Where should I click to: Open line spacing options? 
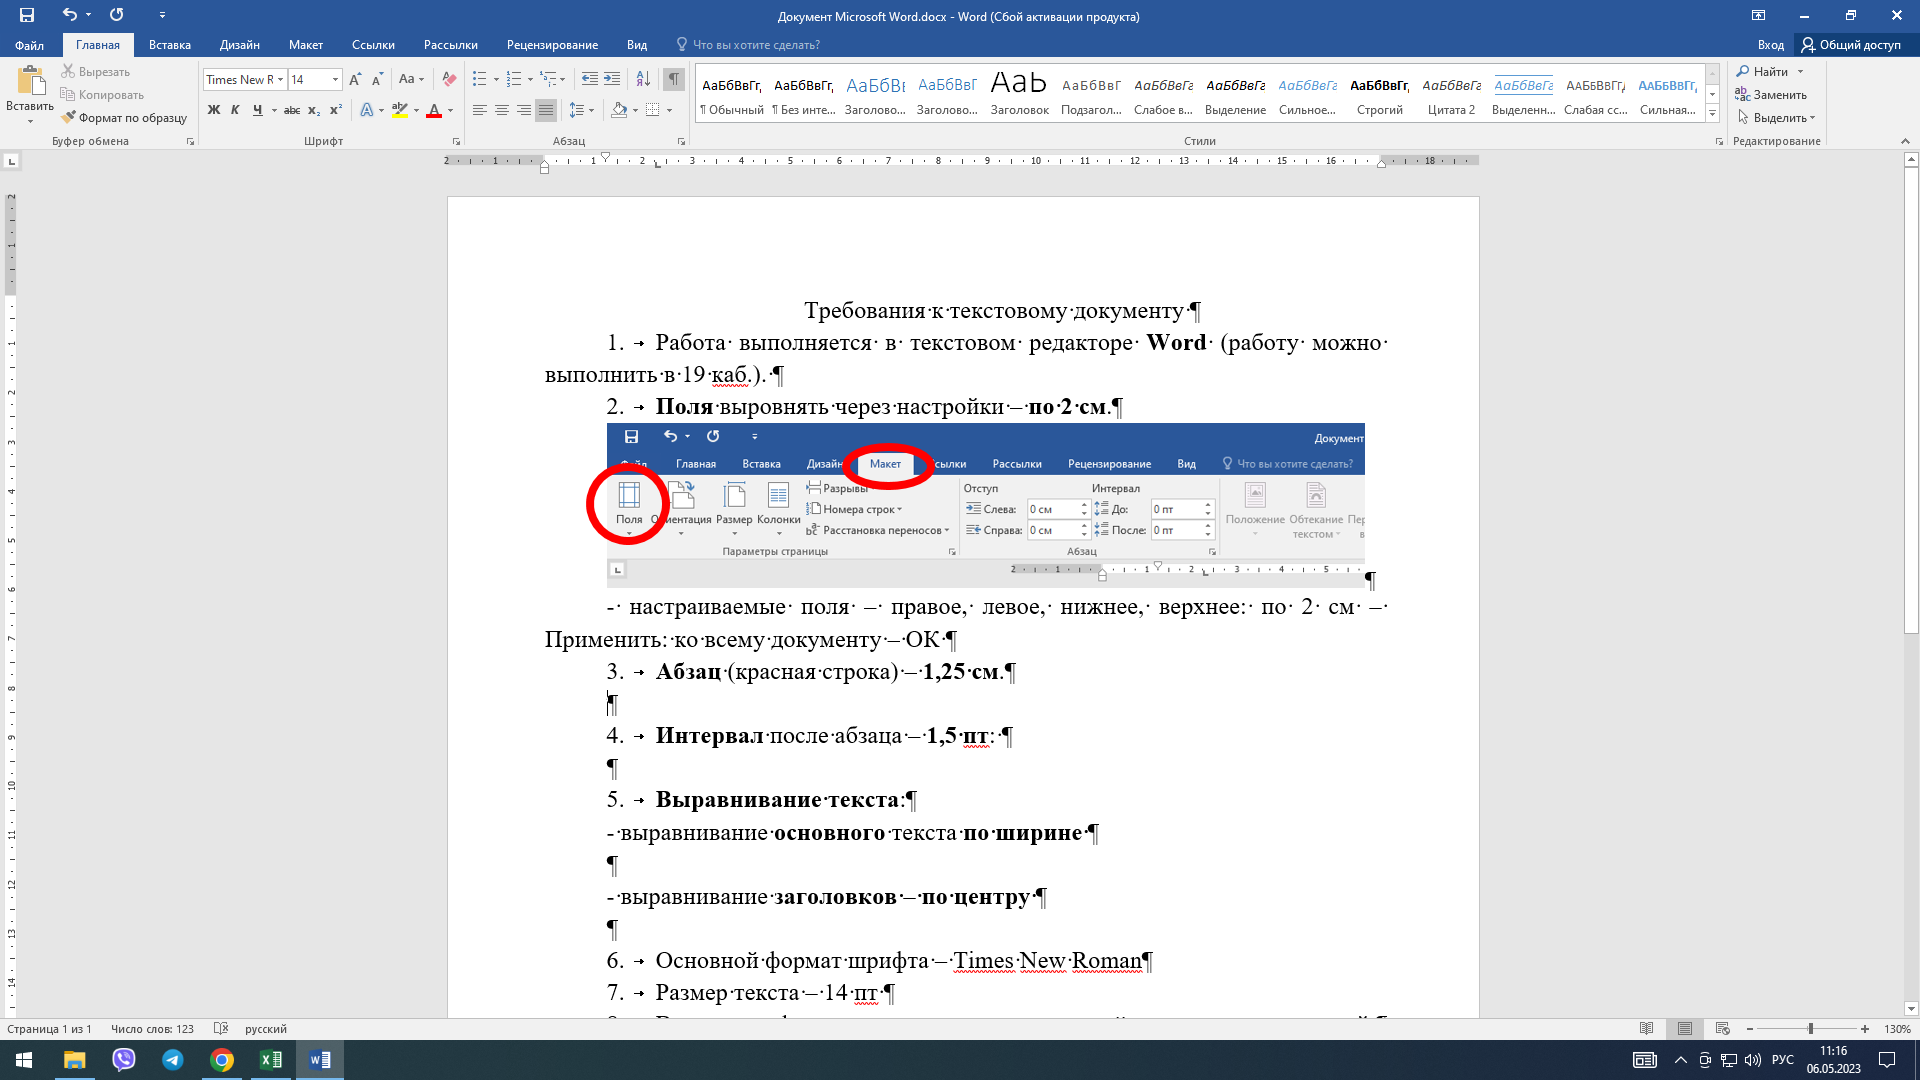click(x=582, y=110)
